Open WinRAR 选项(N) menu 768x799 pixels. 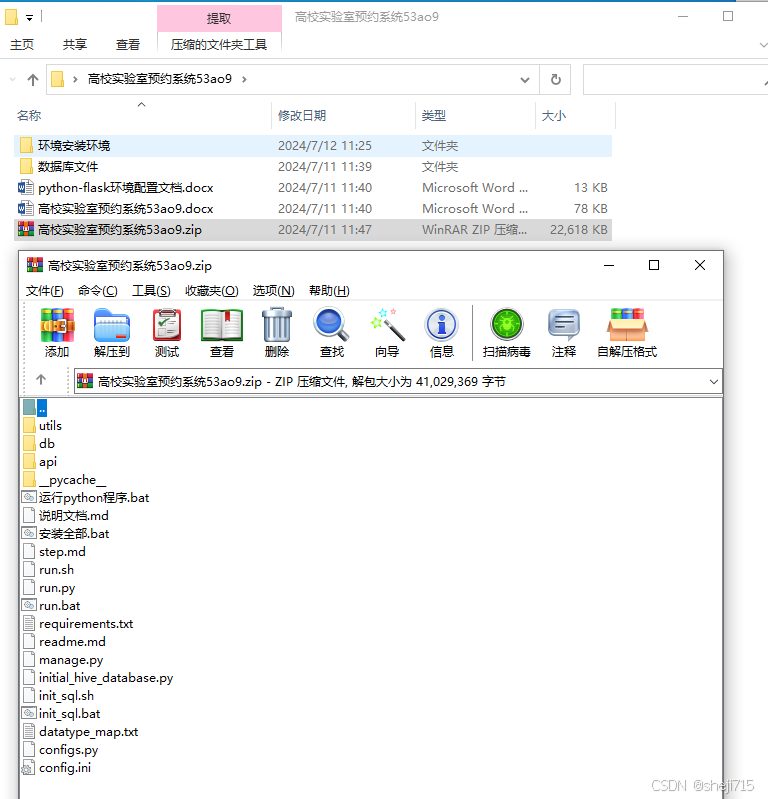tap(274, 290)
